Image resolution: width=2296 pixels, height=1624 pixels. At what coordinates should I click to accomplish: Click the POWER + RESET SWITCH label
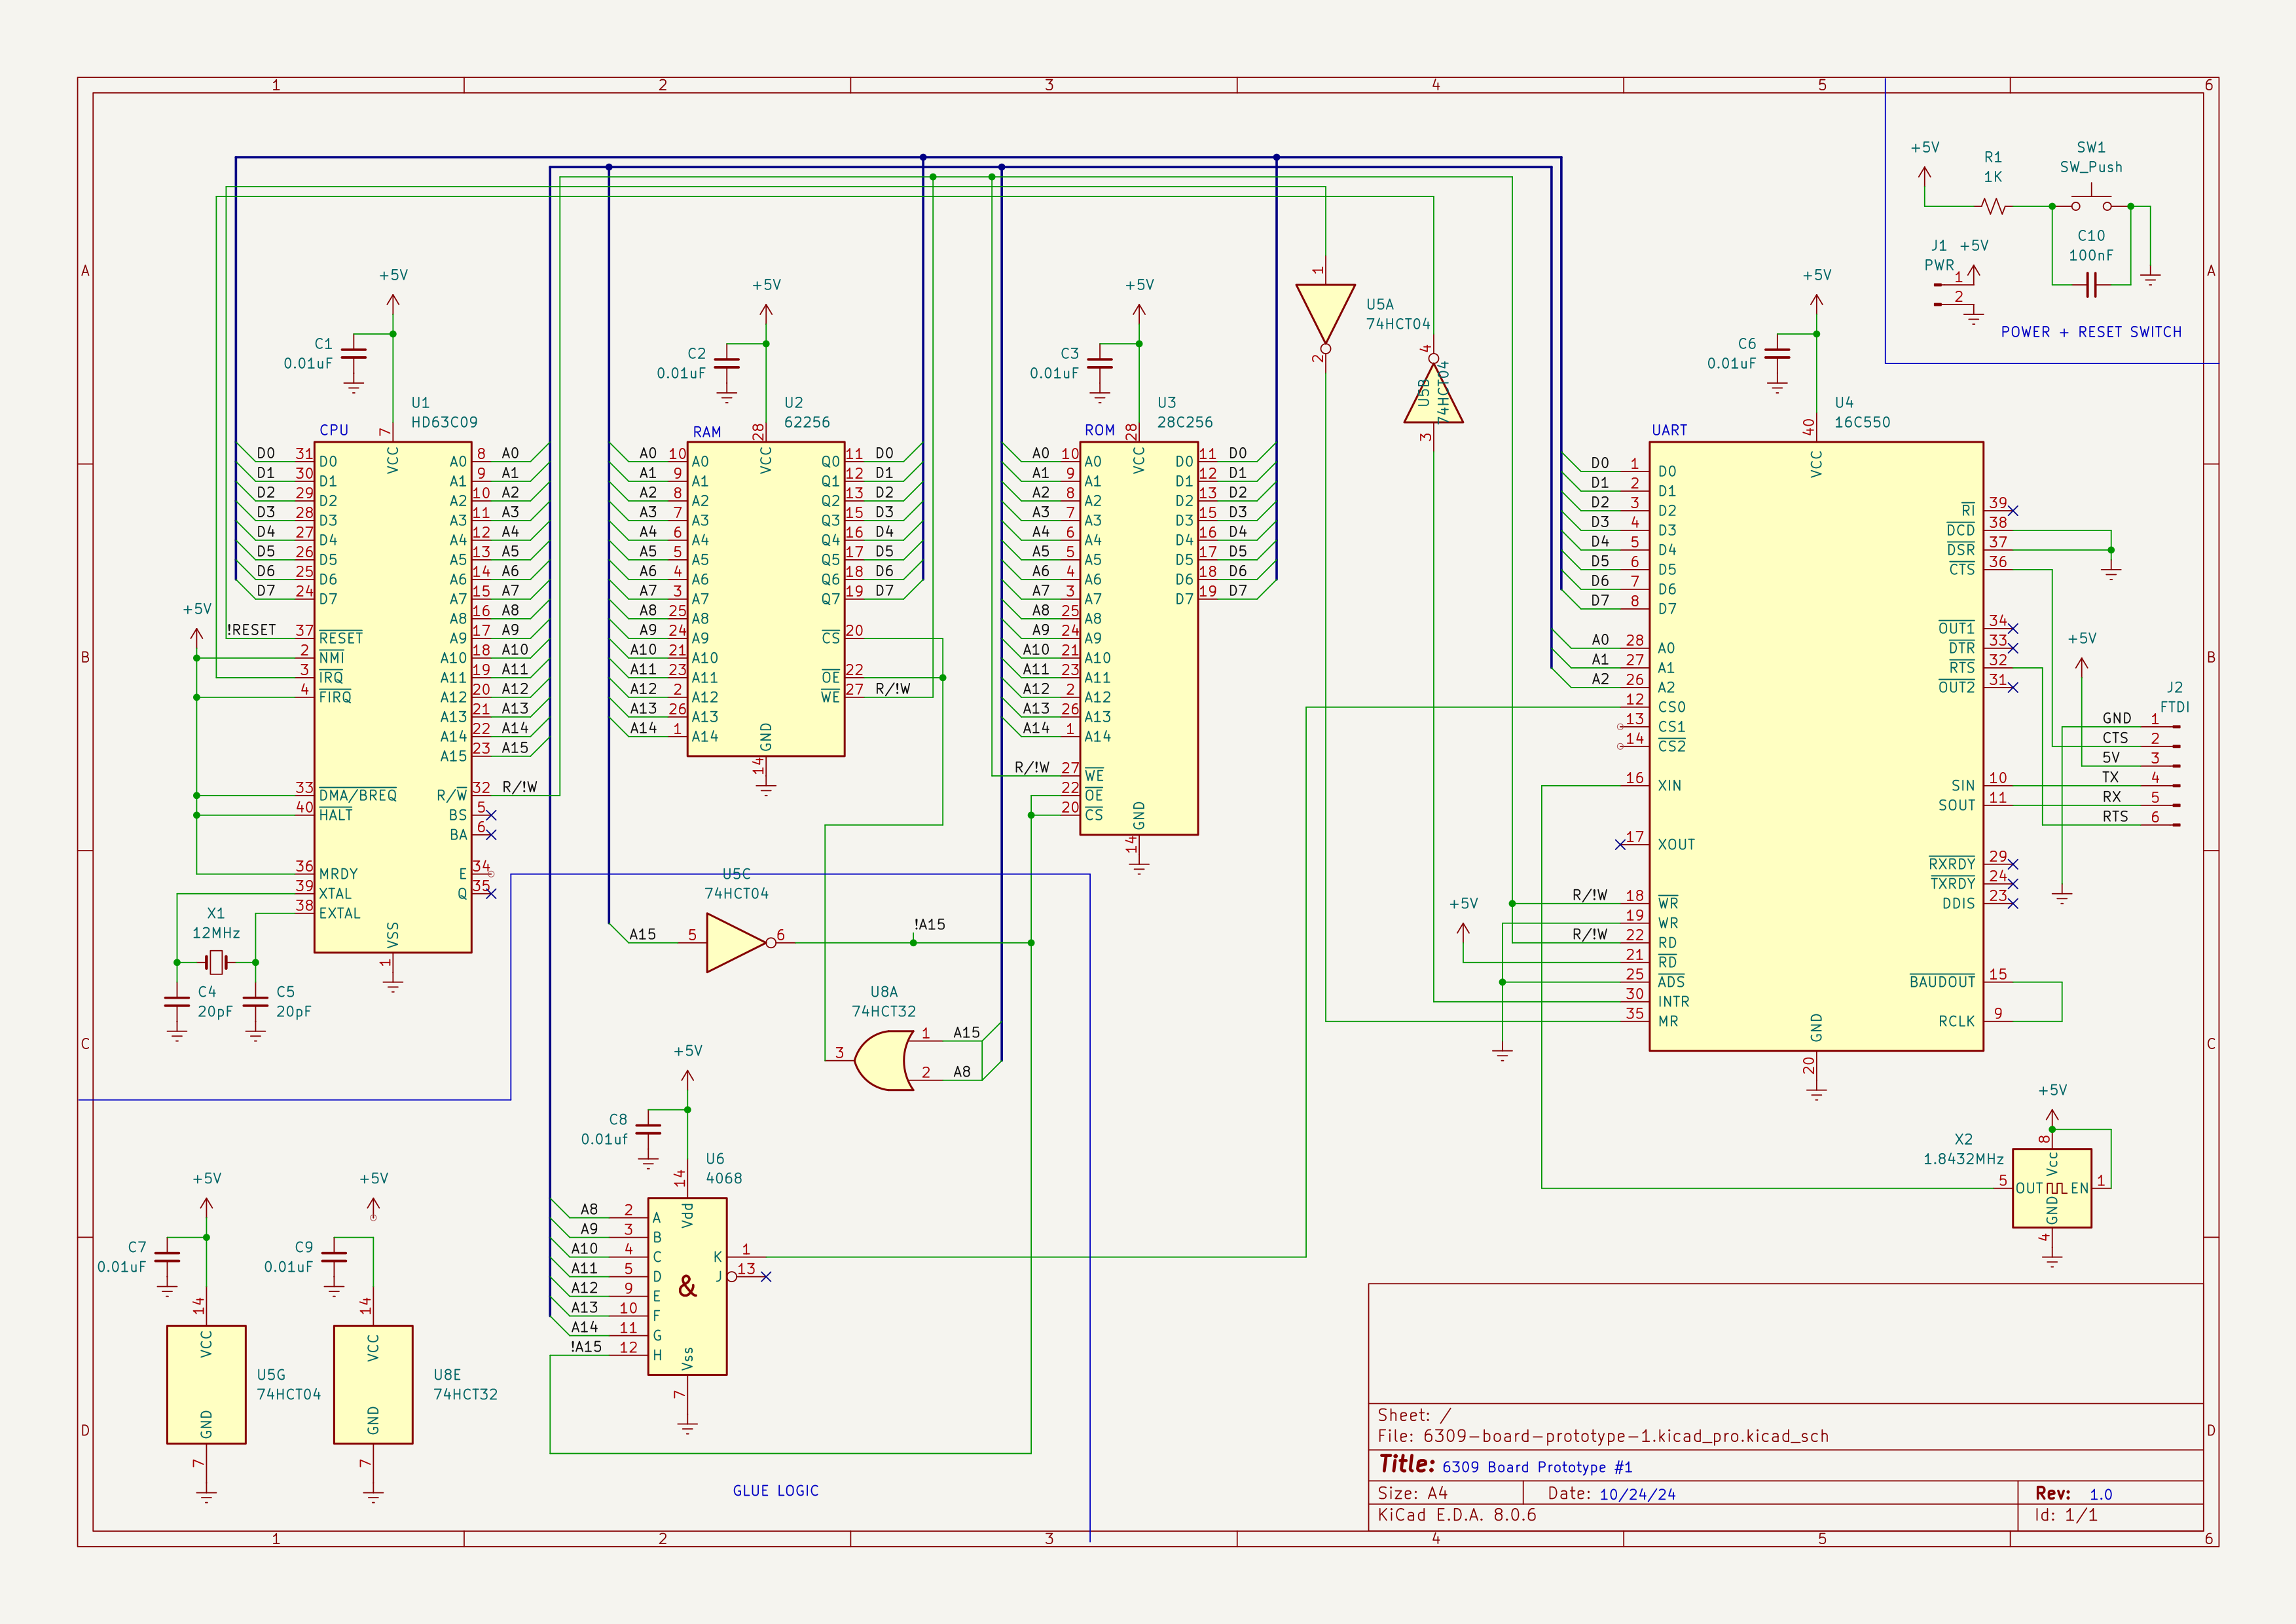click(x=2091, y=332)
